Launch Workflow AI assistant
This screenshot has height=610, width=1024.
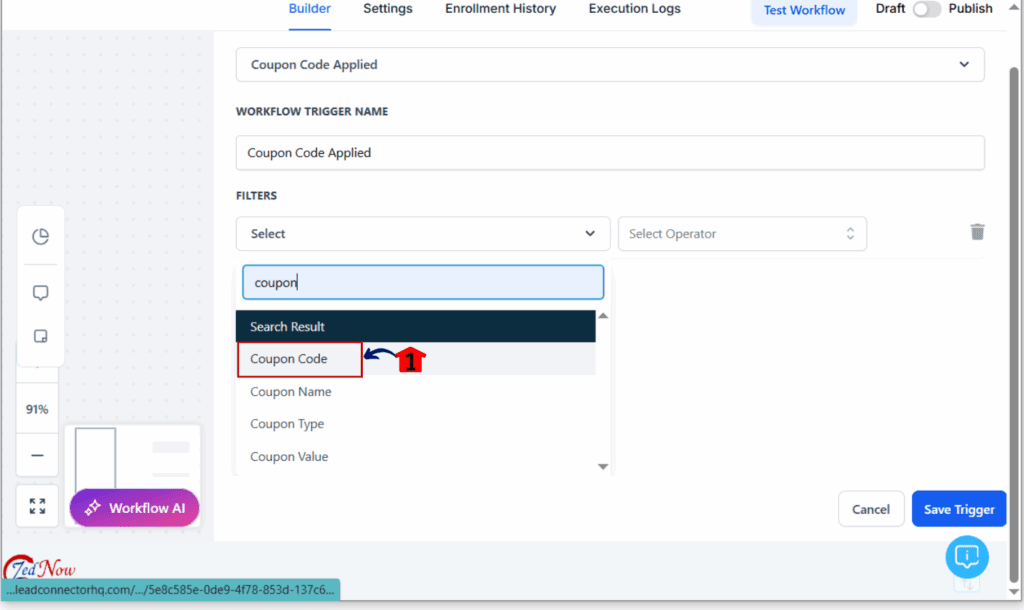[x=135, y=507]
